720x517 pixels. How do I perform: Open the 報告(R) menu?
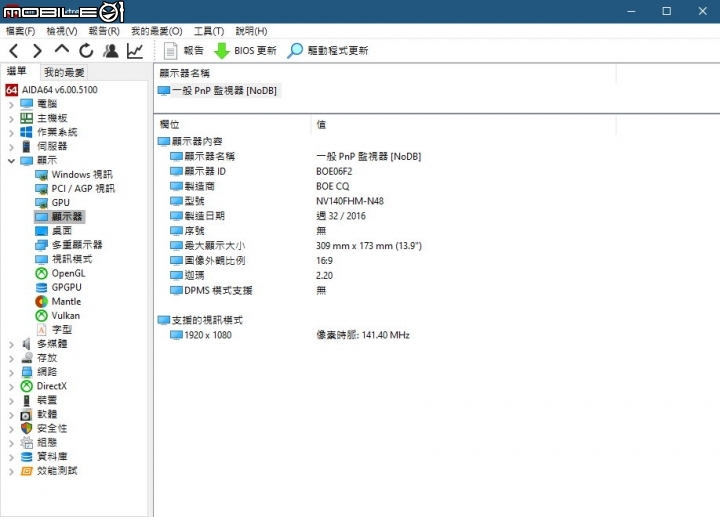104,31
